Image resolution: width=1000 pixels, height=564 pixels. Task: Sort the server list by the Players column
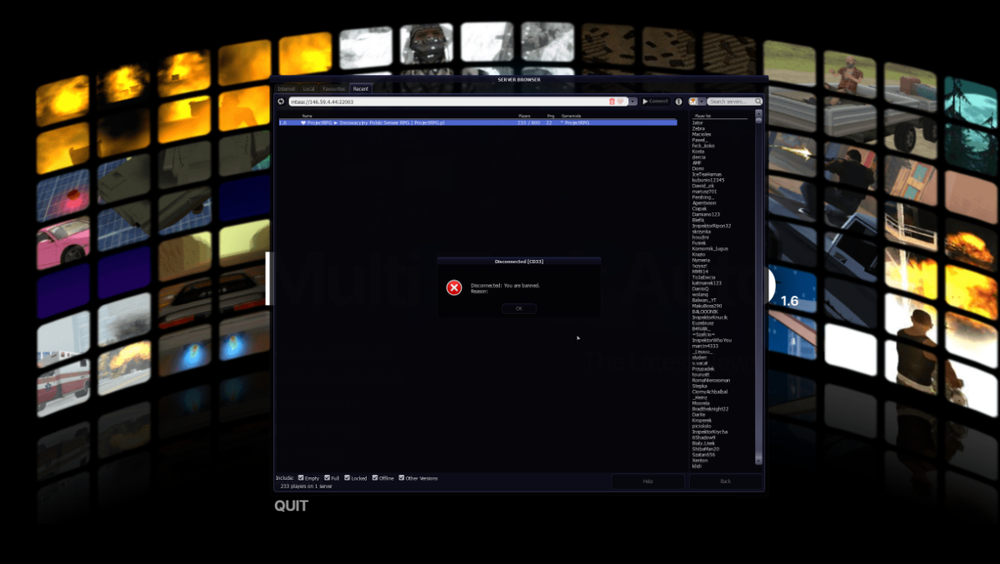tap(524, 115)
